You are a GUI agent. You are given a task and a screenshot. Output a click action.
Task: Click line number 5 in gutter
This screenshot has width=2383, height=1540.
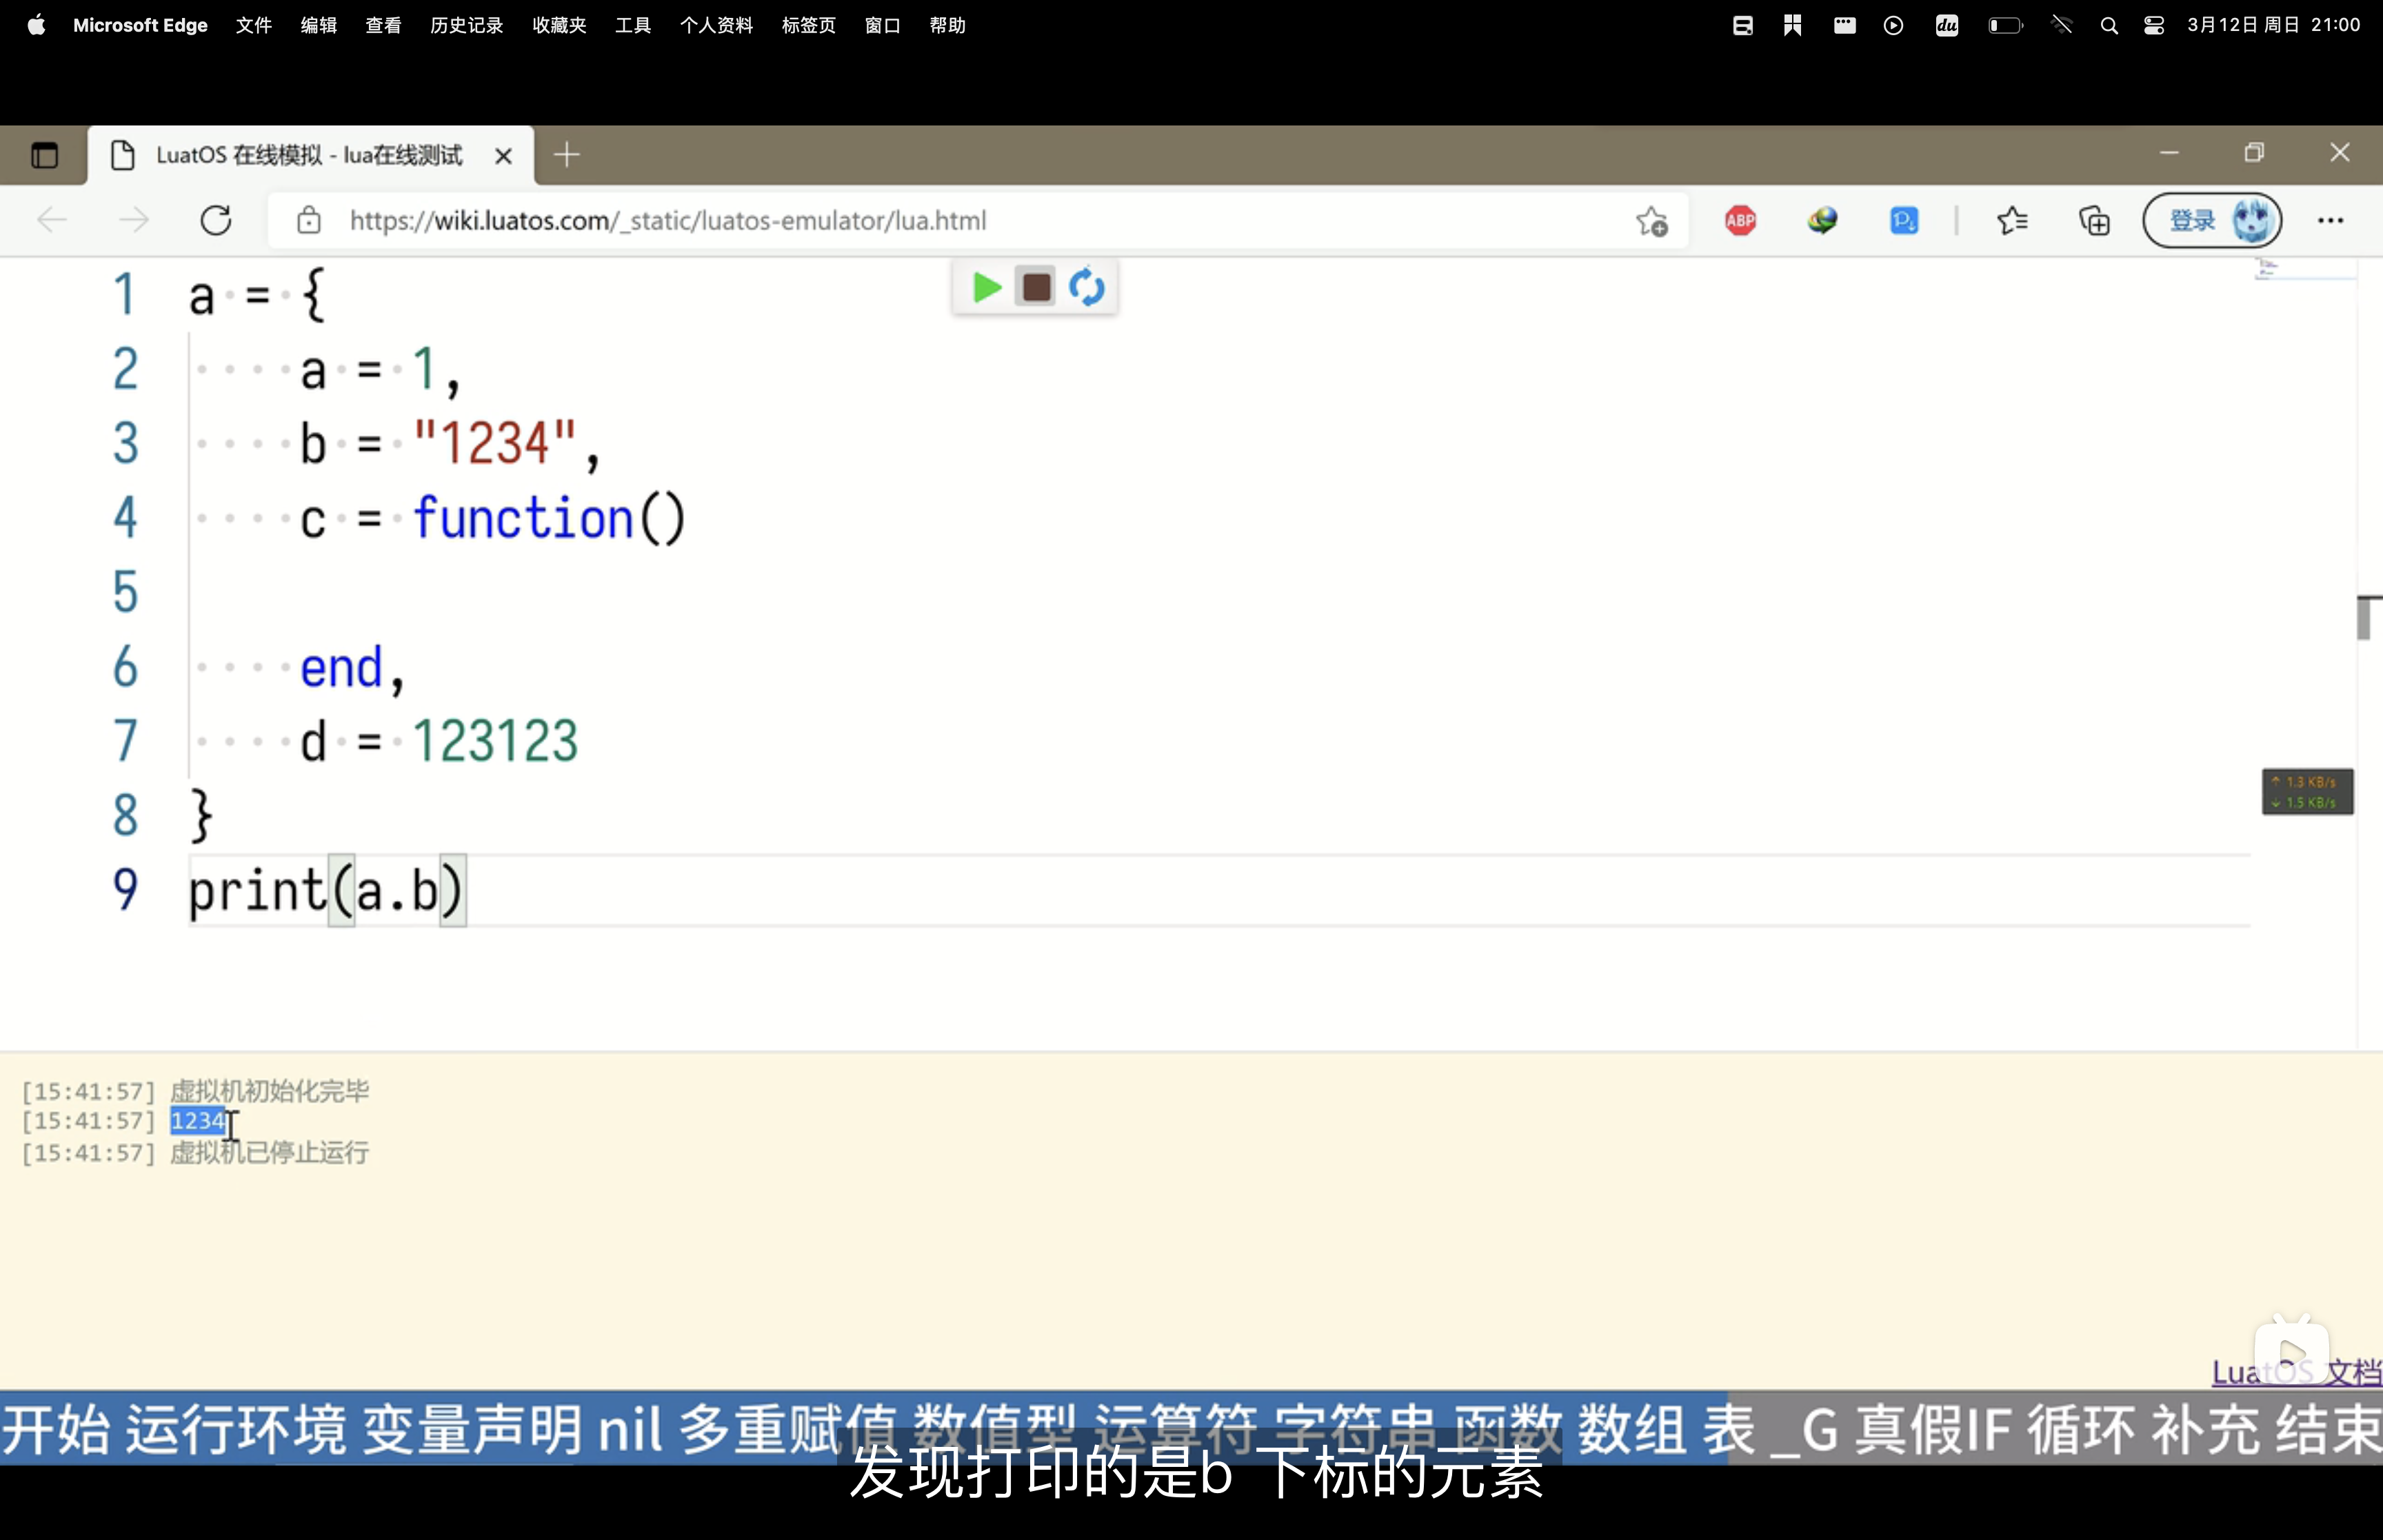pyautogui.click(x=125, y=592)
